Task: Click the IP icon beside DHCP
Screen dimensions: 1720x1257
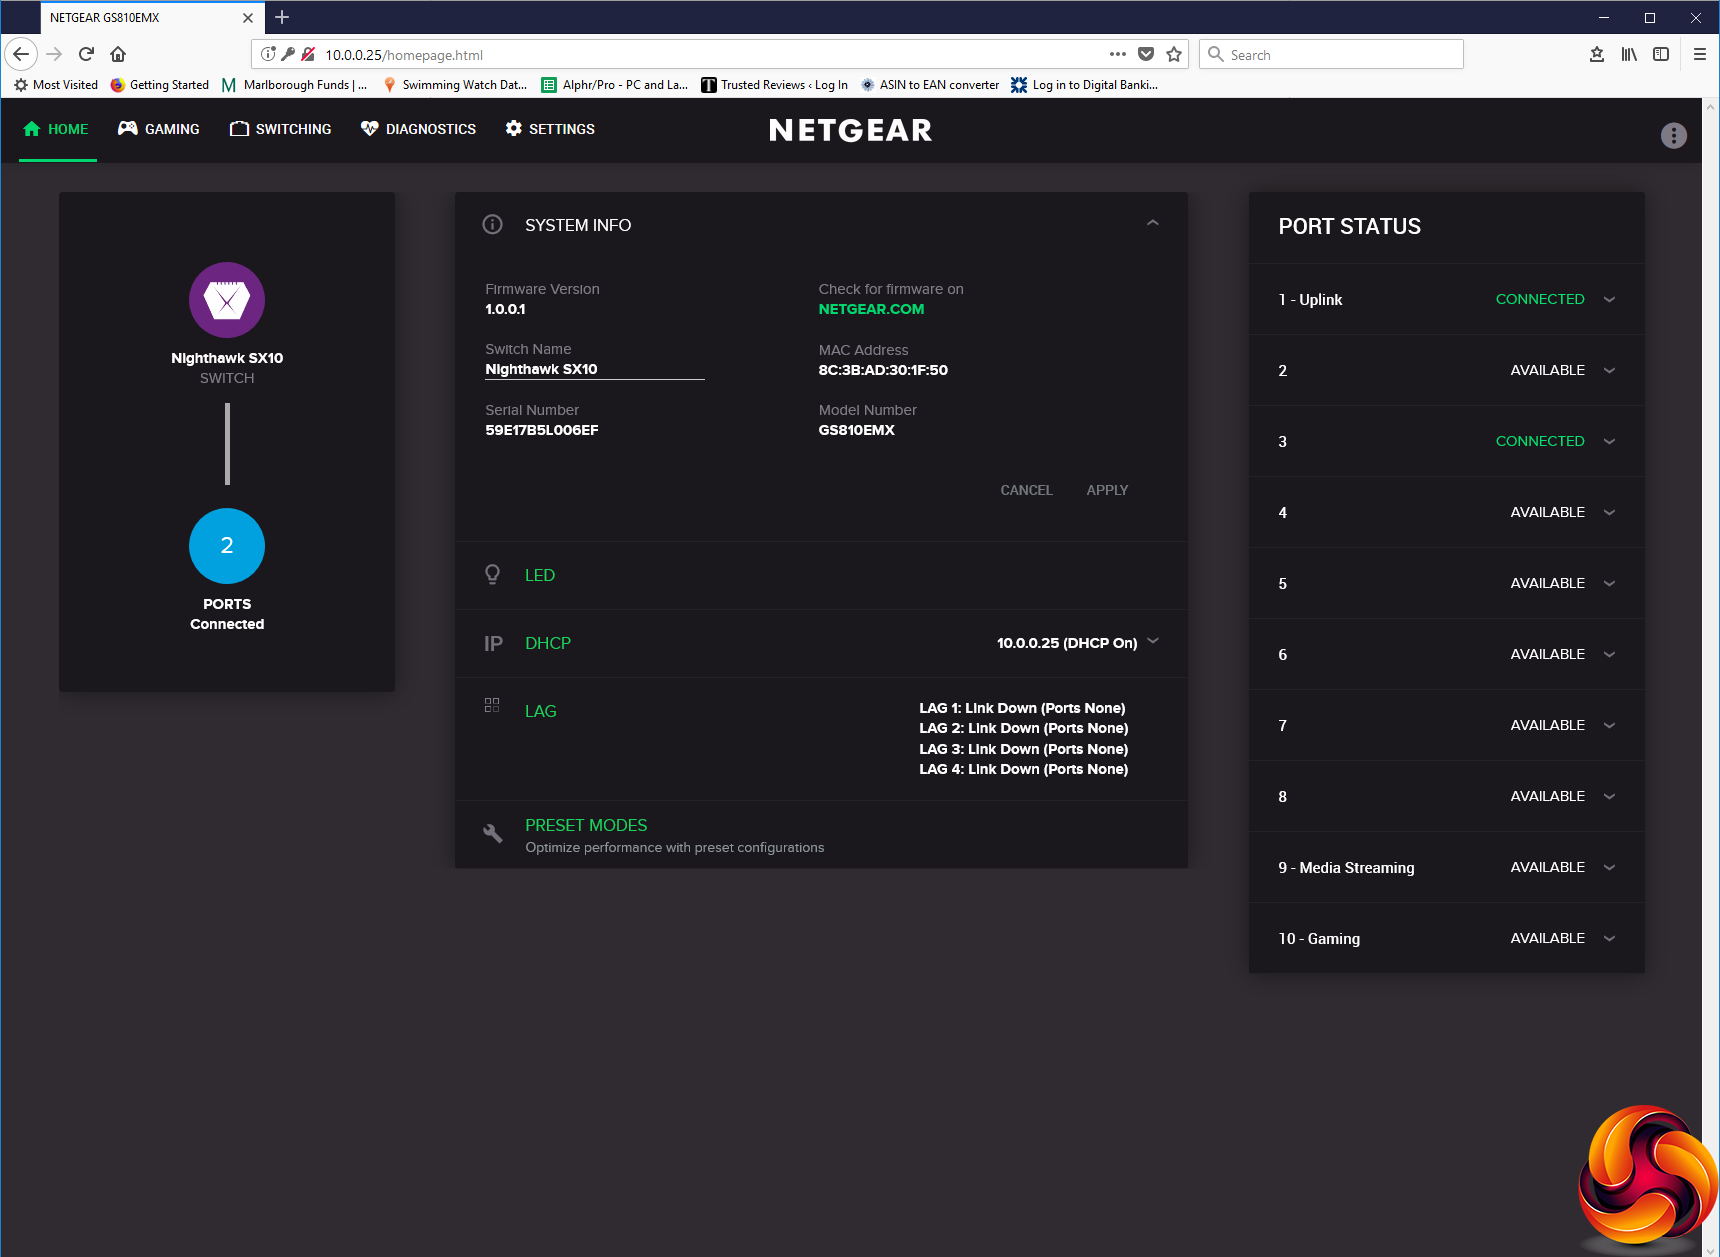Action: [x=493, y=643]
